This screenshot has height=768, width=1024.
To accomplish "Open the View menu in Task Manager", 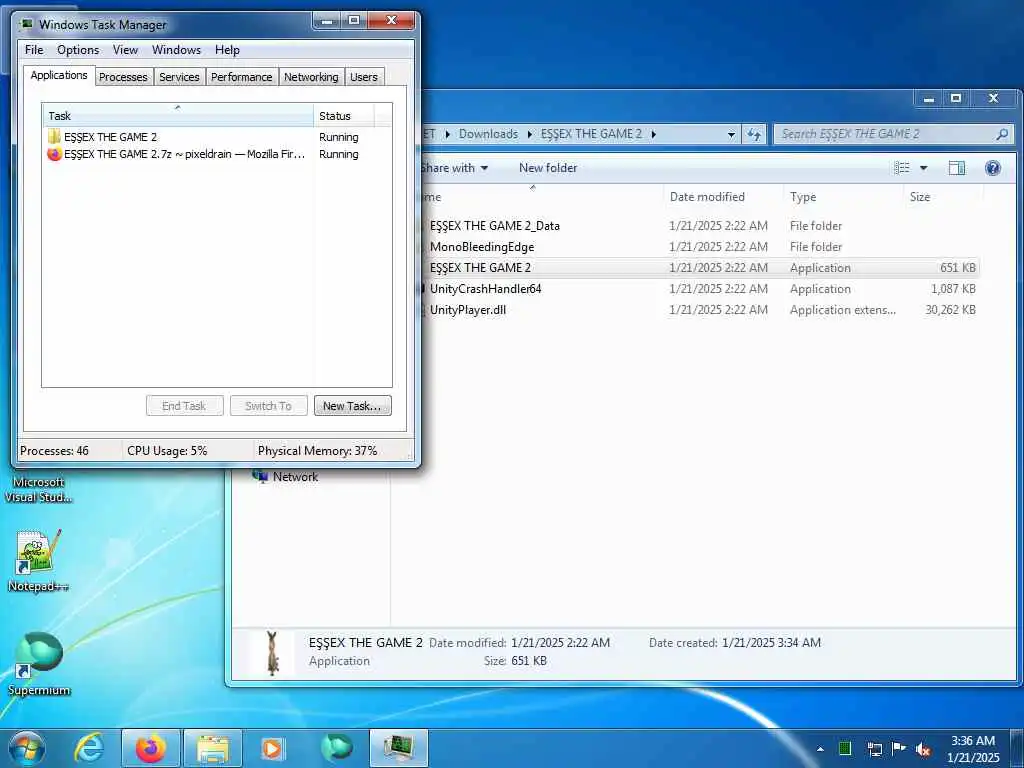I will click(x=125, y=50).
